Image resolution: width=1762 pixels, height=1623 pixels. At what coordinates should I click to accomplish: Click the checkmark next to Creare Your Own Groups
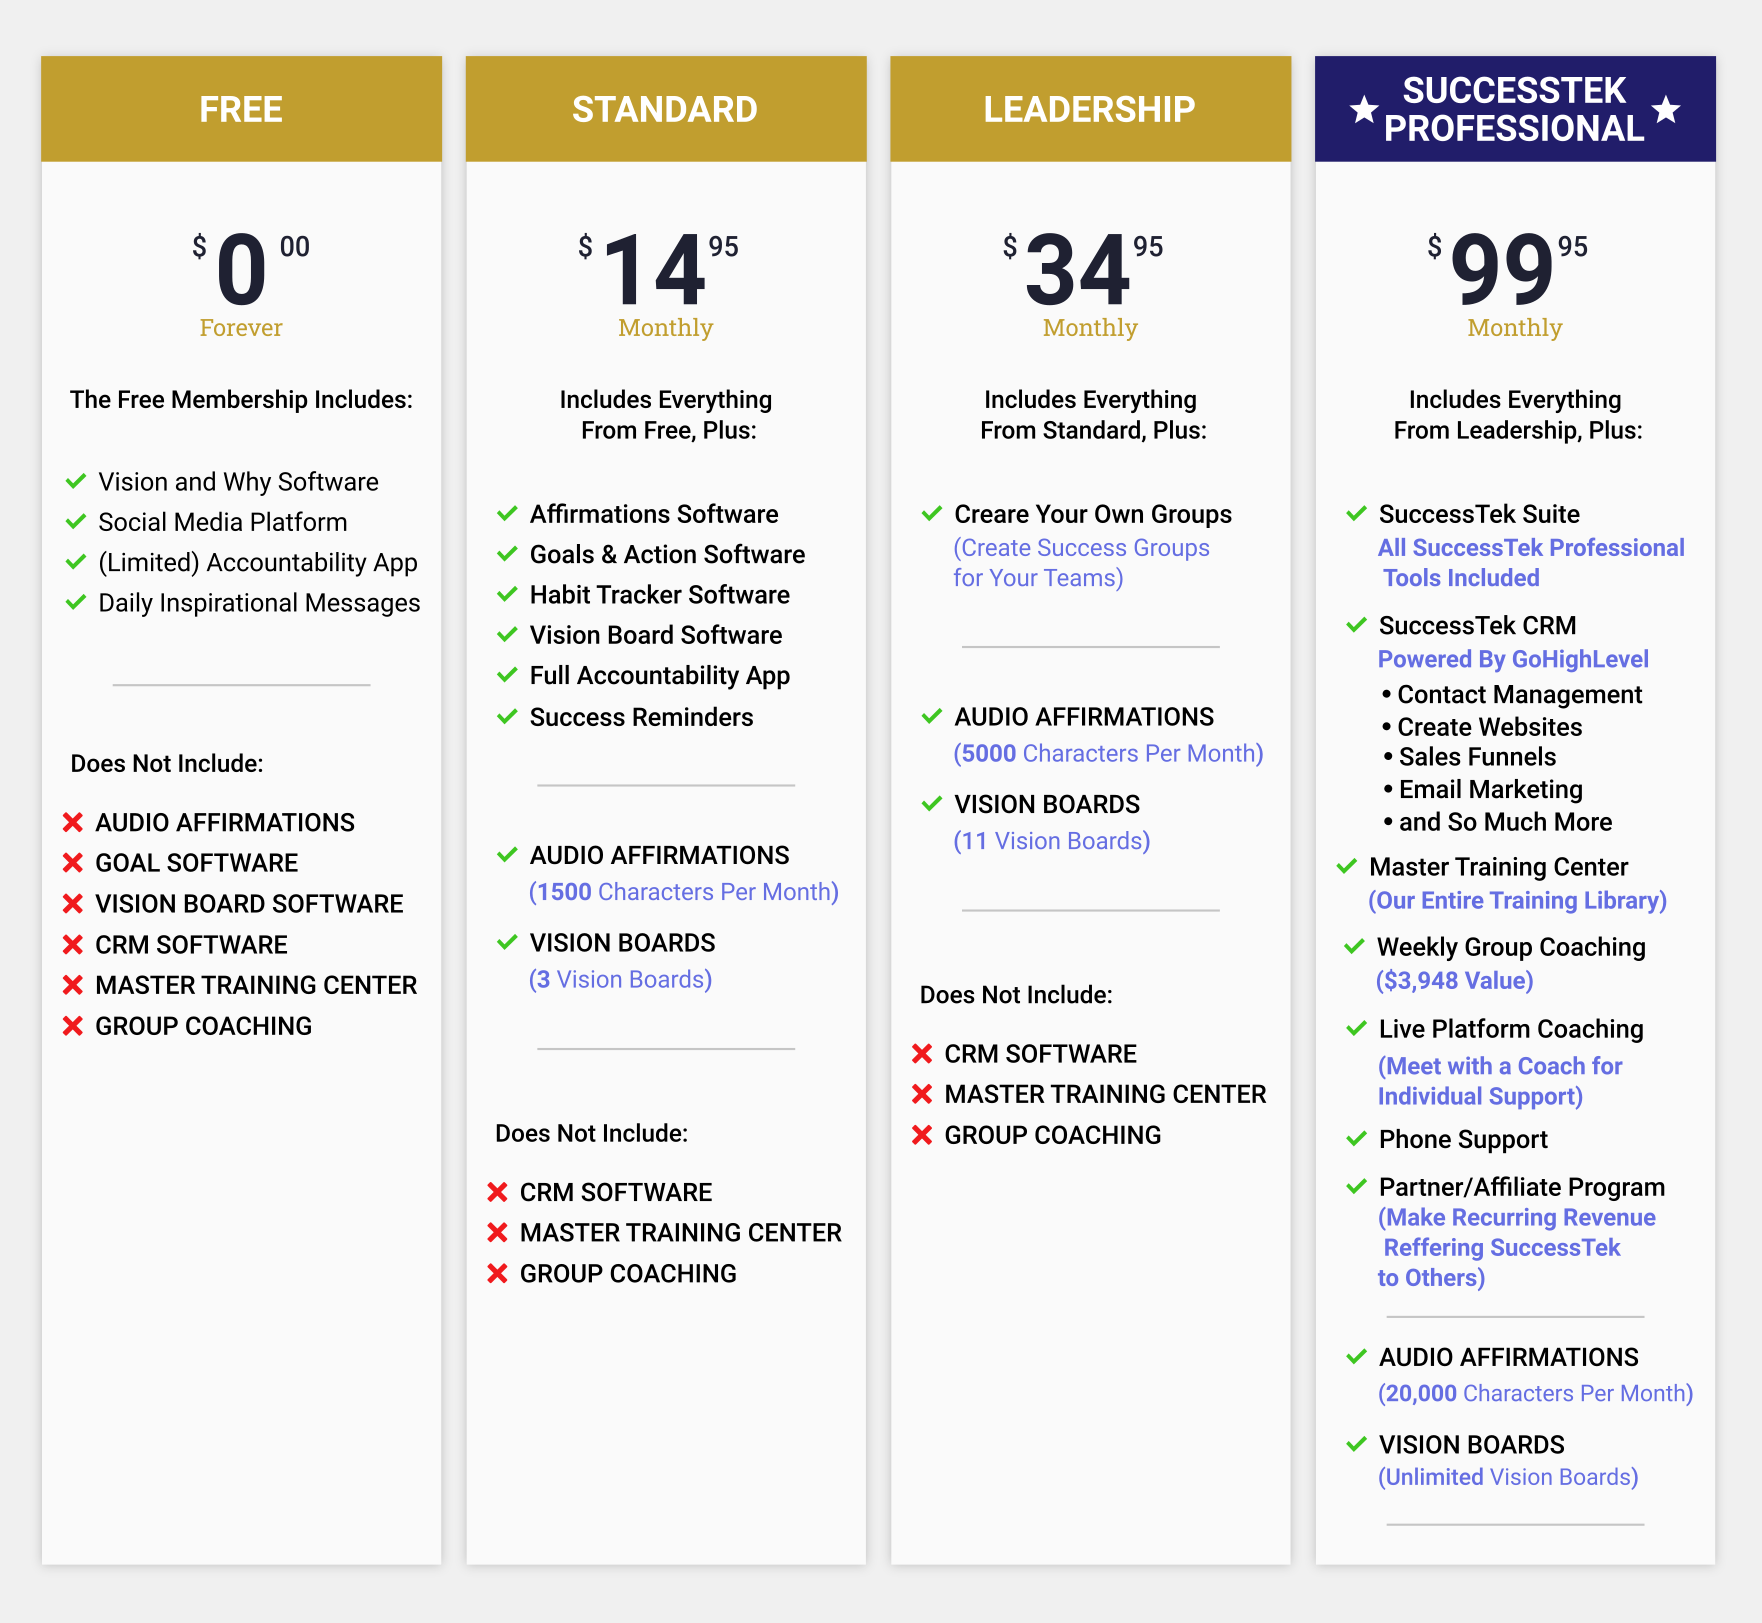point(932,514)
